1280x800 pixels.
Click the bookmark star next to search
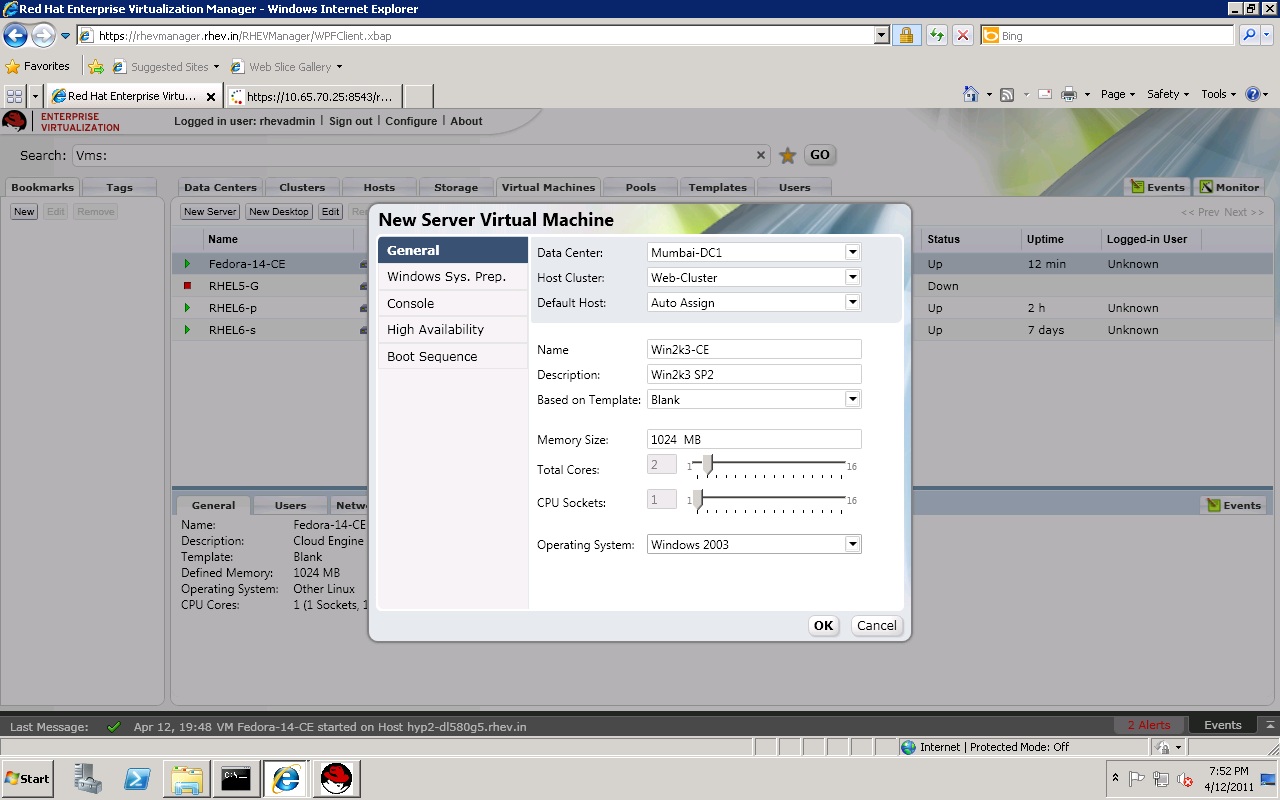point(788,155)
